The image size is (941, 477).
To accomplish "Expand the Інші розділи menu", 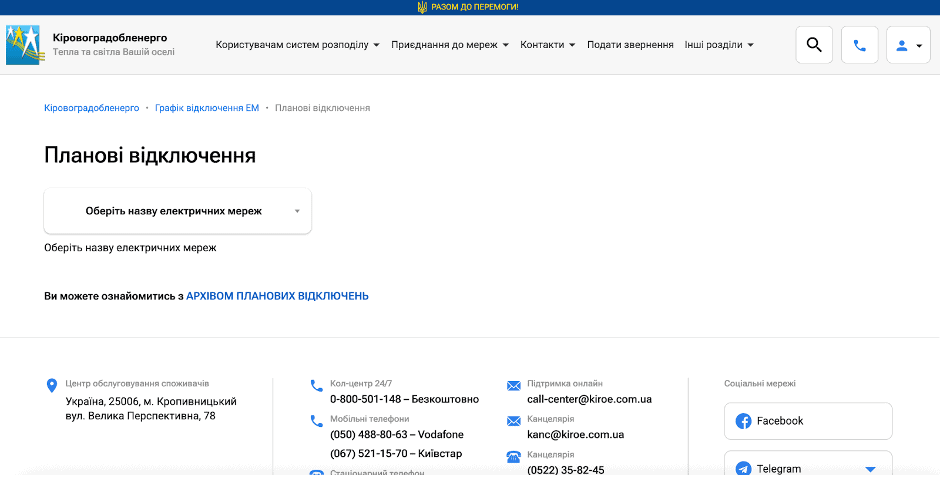I will pyautogui.click(x=719, y=45).
